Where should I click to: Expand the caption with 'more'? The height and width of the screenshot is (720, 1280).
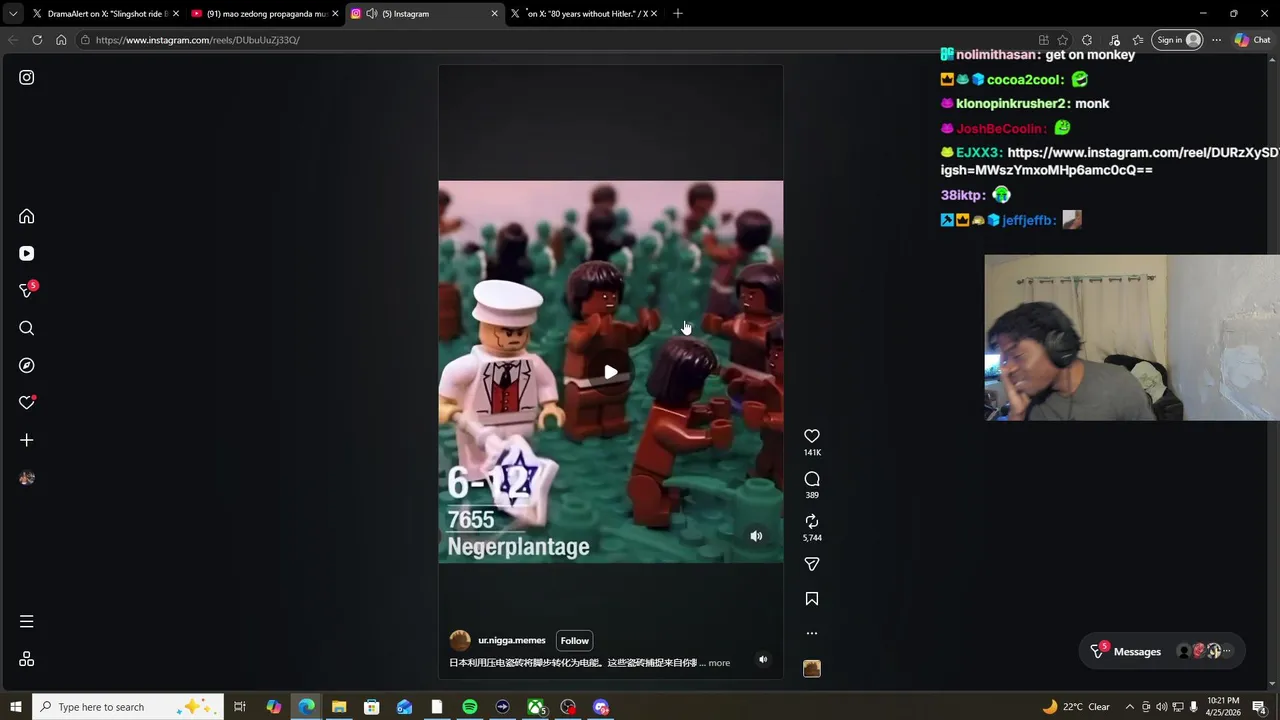(719, 663)
